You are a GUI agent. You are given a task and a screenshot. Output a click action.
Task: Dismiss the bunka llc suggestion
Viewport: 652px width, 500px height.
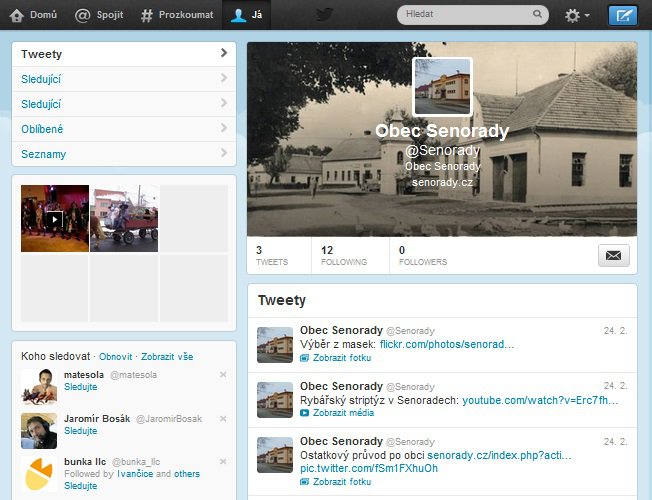click(x=223, y=460)
